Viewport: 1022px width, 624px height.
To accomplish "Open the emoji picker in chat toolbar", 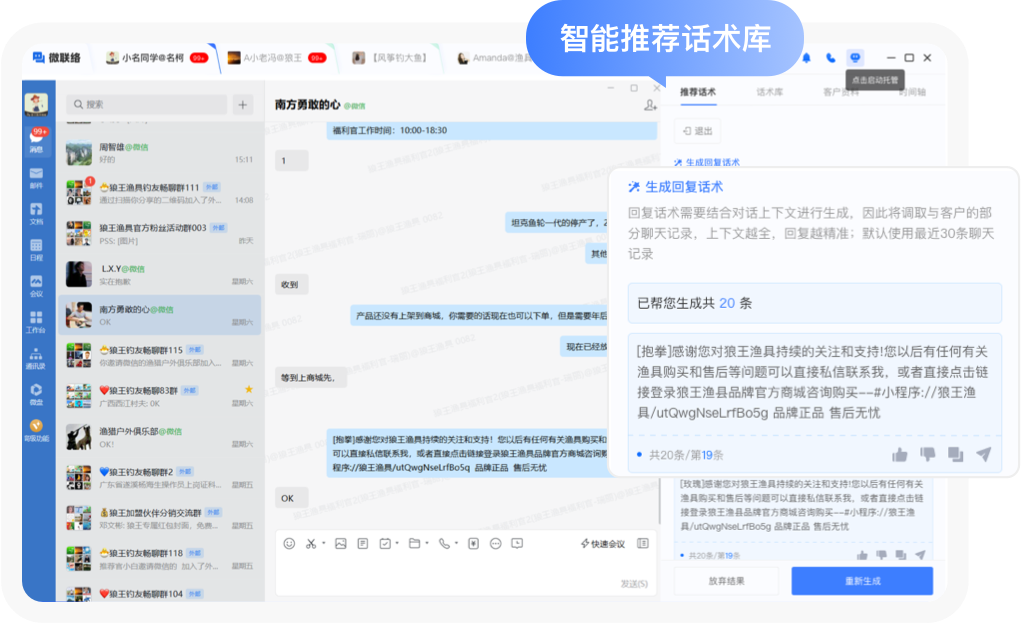I will coord(289,544).
